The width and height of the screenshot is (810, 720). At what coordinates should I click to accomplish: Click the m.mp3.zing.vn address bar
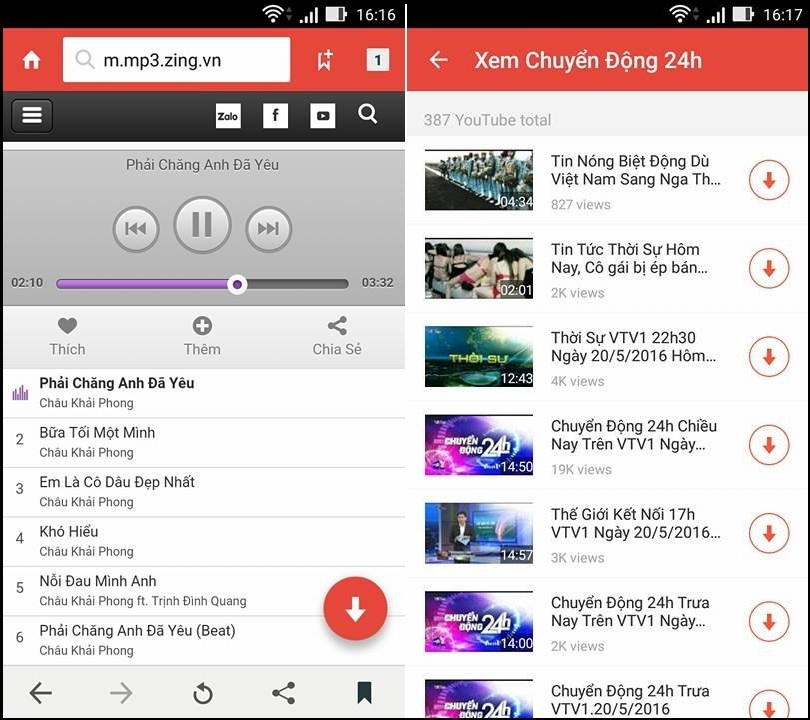pyautogui.click(x=177, y=60)
